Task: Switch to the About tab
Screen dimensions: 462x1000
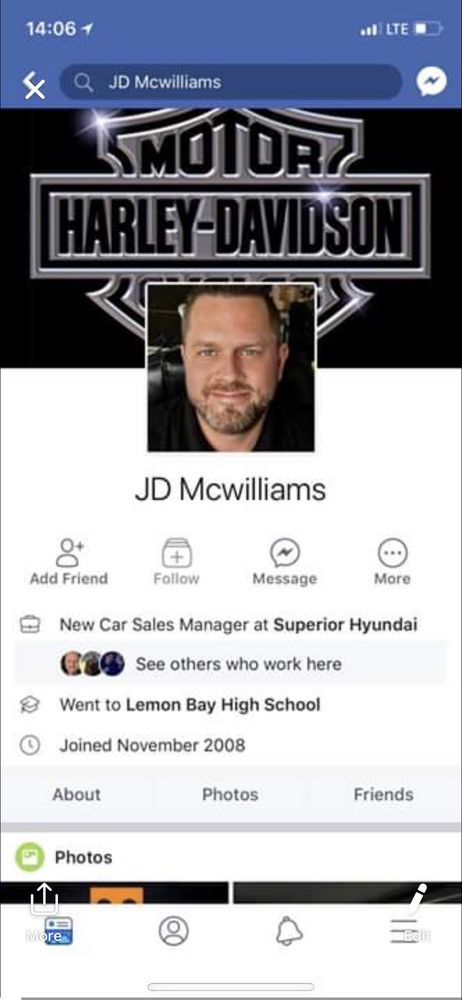Action: coord(77,795)
